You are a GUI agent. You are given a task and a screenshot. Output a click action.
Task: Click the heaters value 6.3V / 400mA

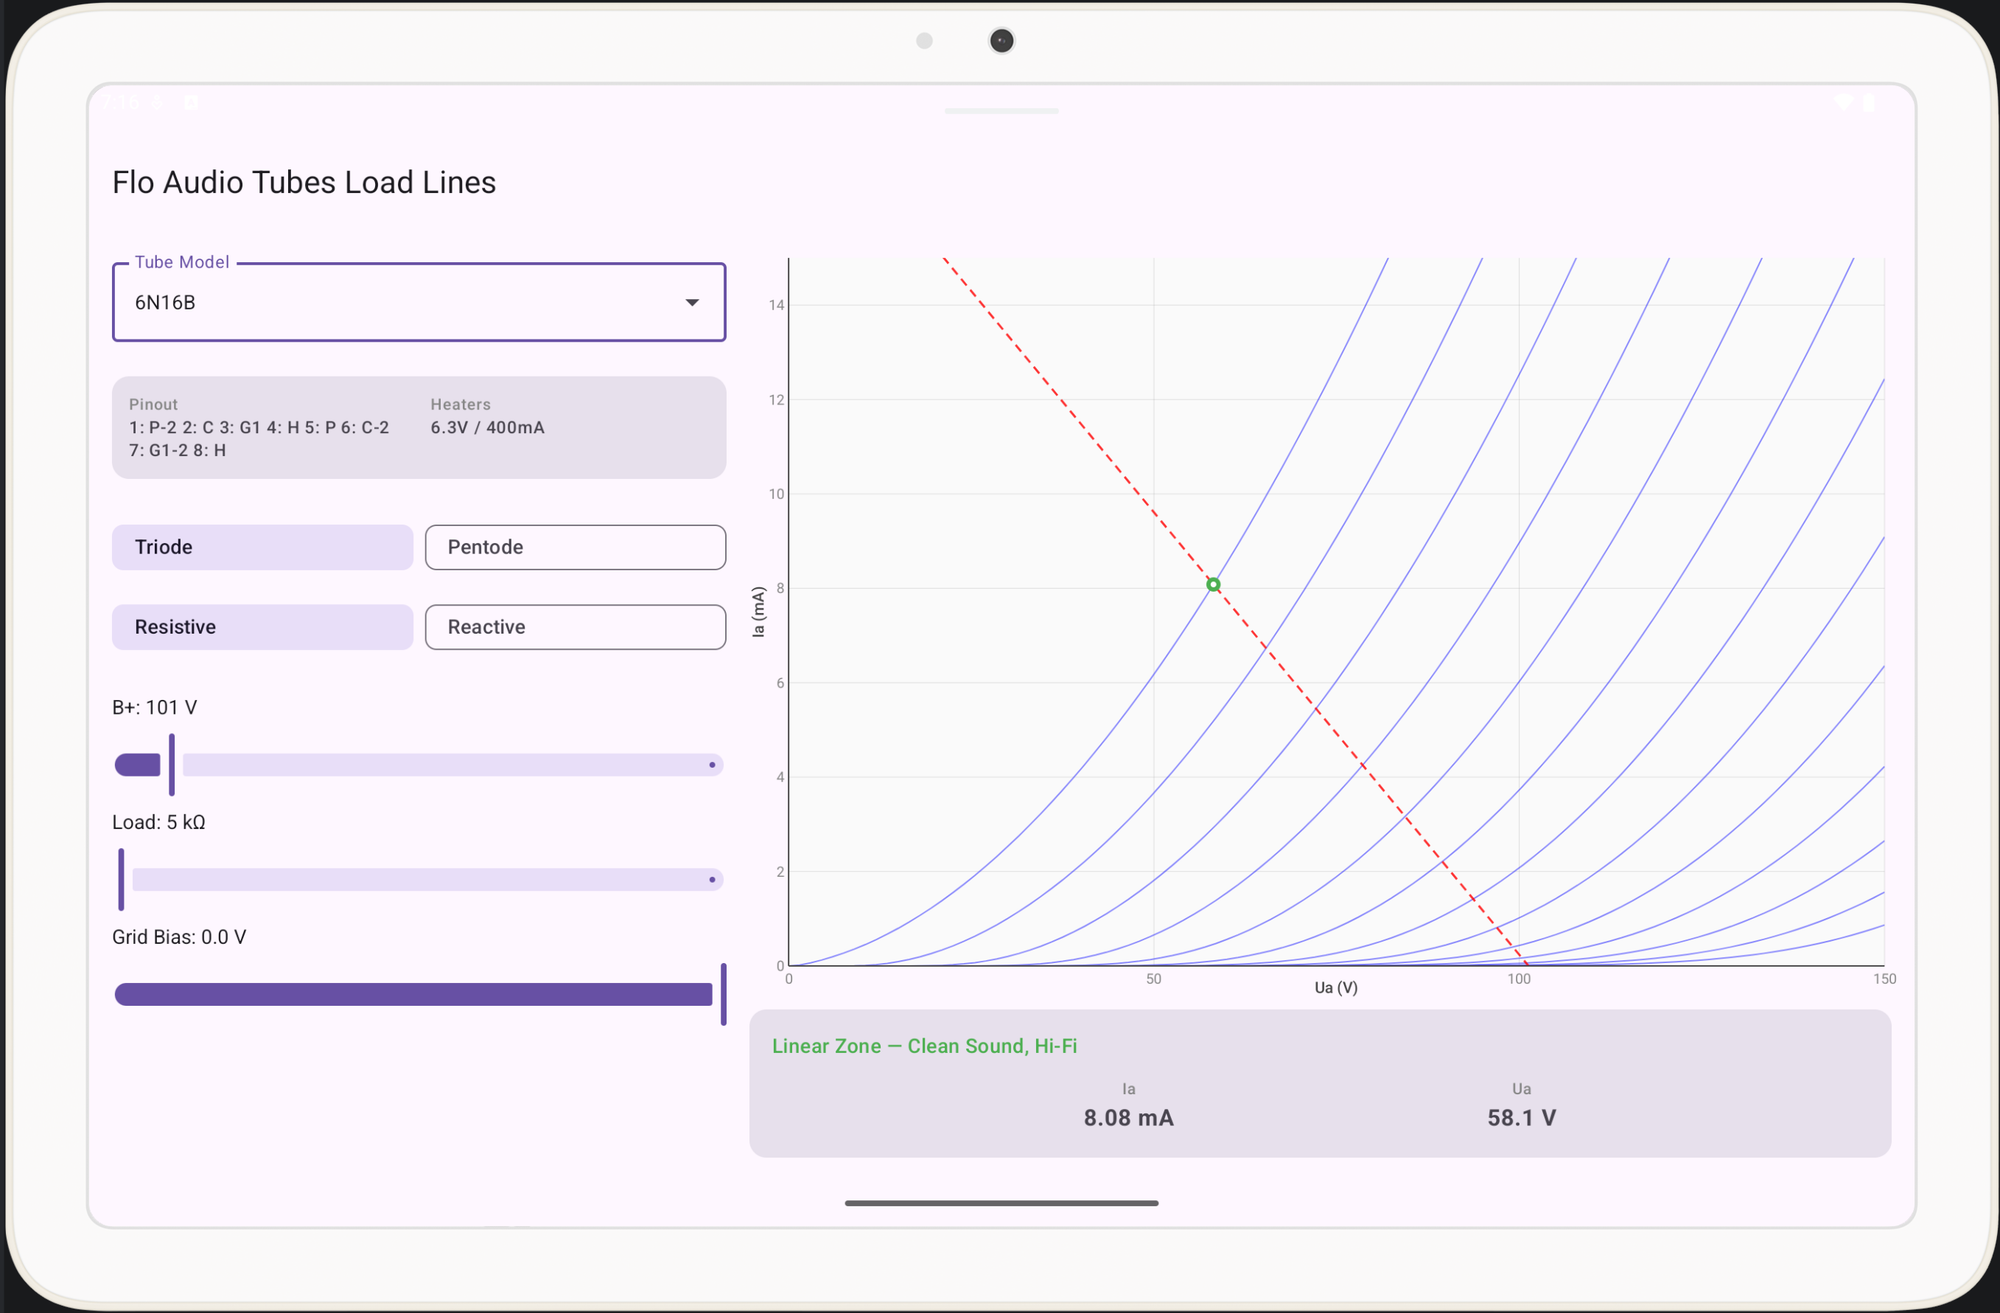coord(488,427)
